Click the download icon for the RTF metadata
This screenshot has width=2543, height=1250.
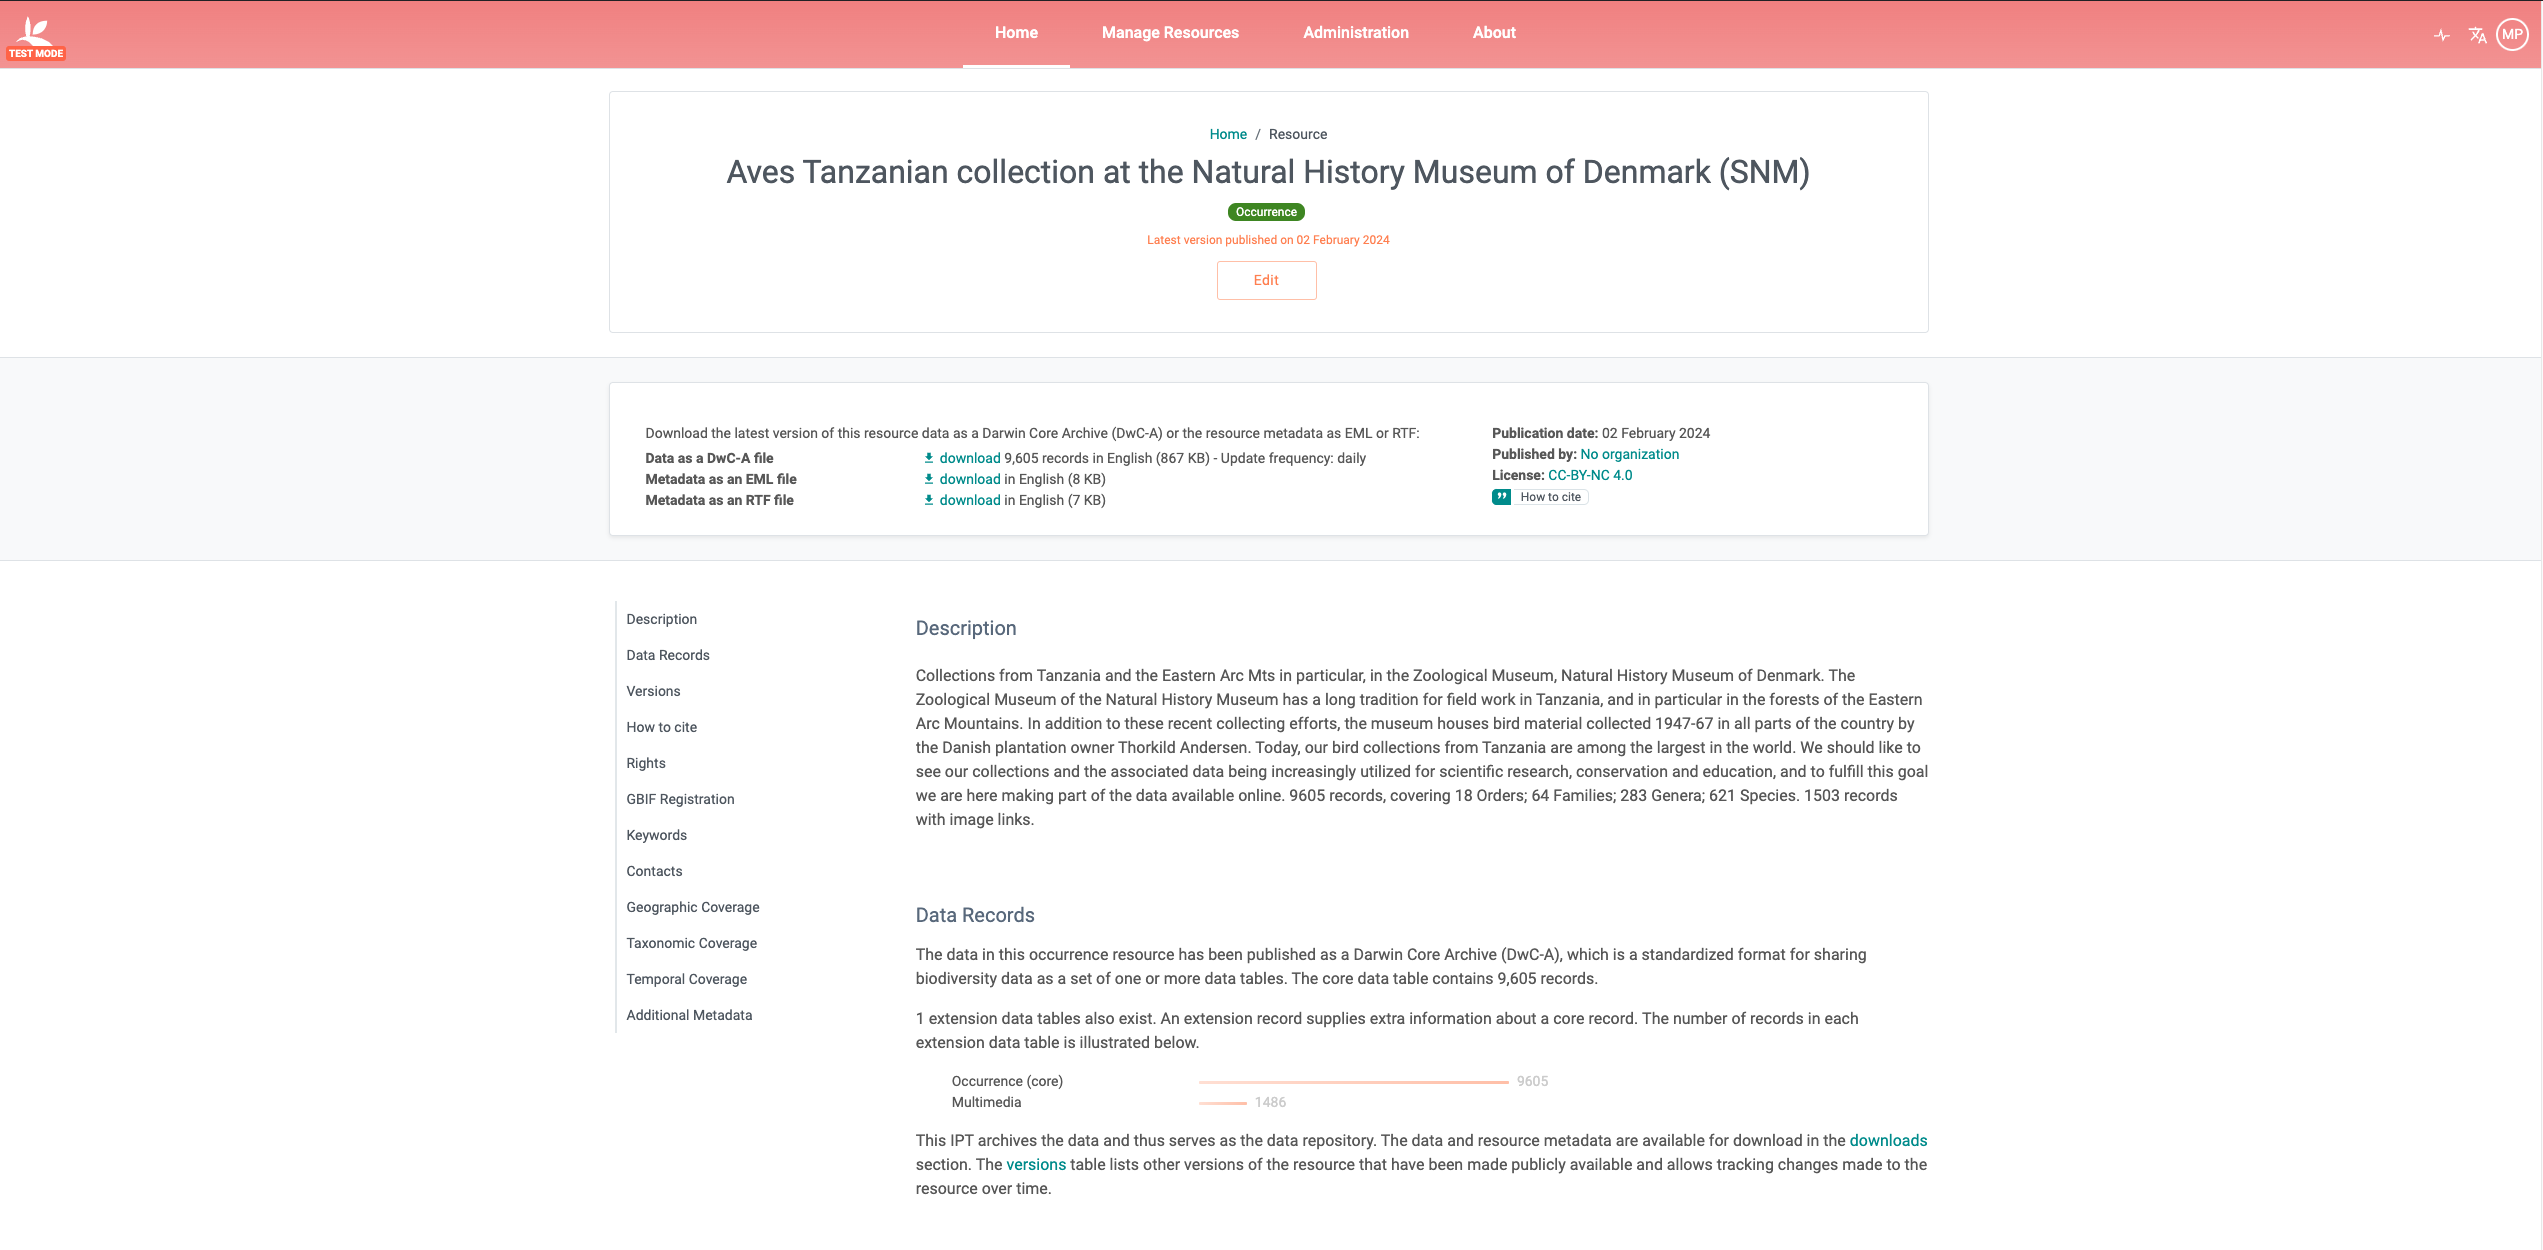[x=929, y=500]
